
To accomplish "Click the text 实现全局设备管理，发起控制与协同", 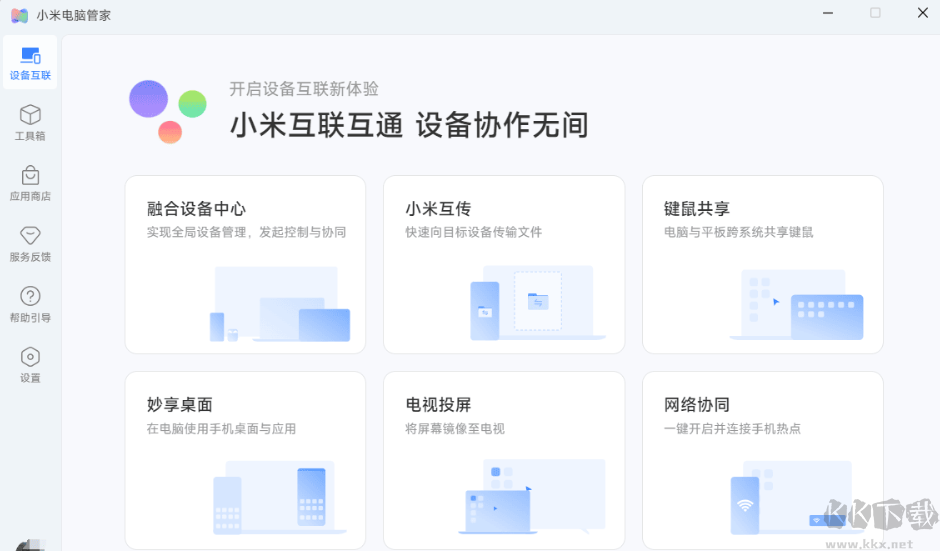I will point(246,232).
